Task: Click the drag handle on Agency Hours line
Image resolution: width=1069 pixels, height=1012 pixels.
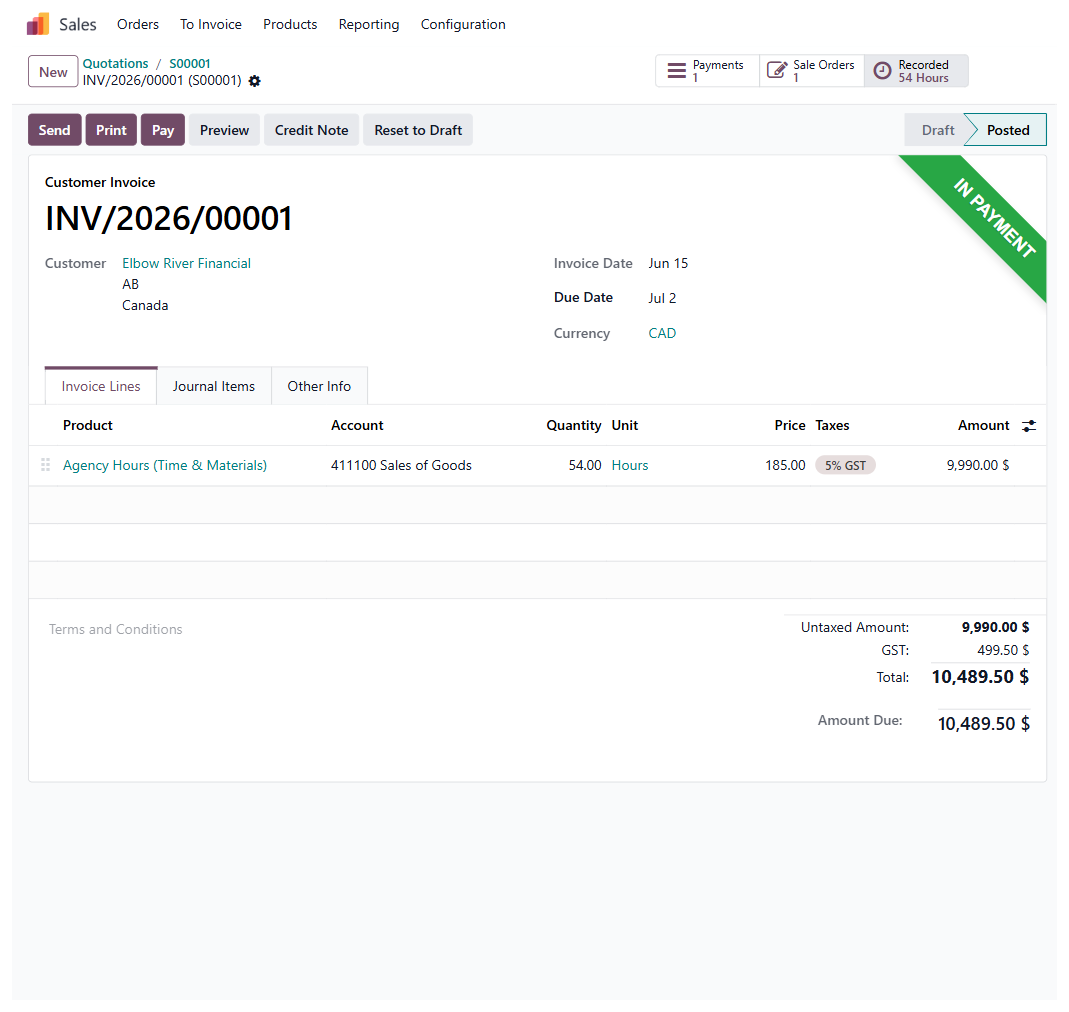Action: (46, 465)
